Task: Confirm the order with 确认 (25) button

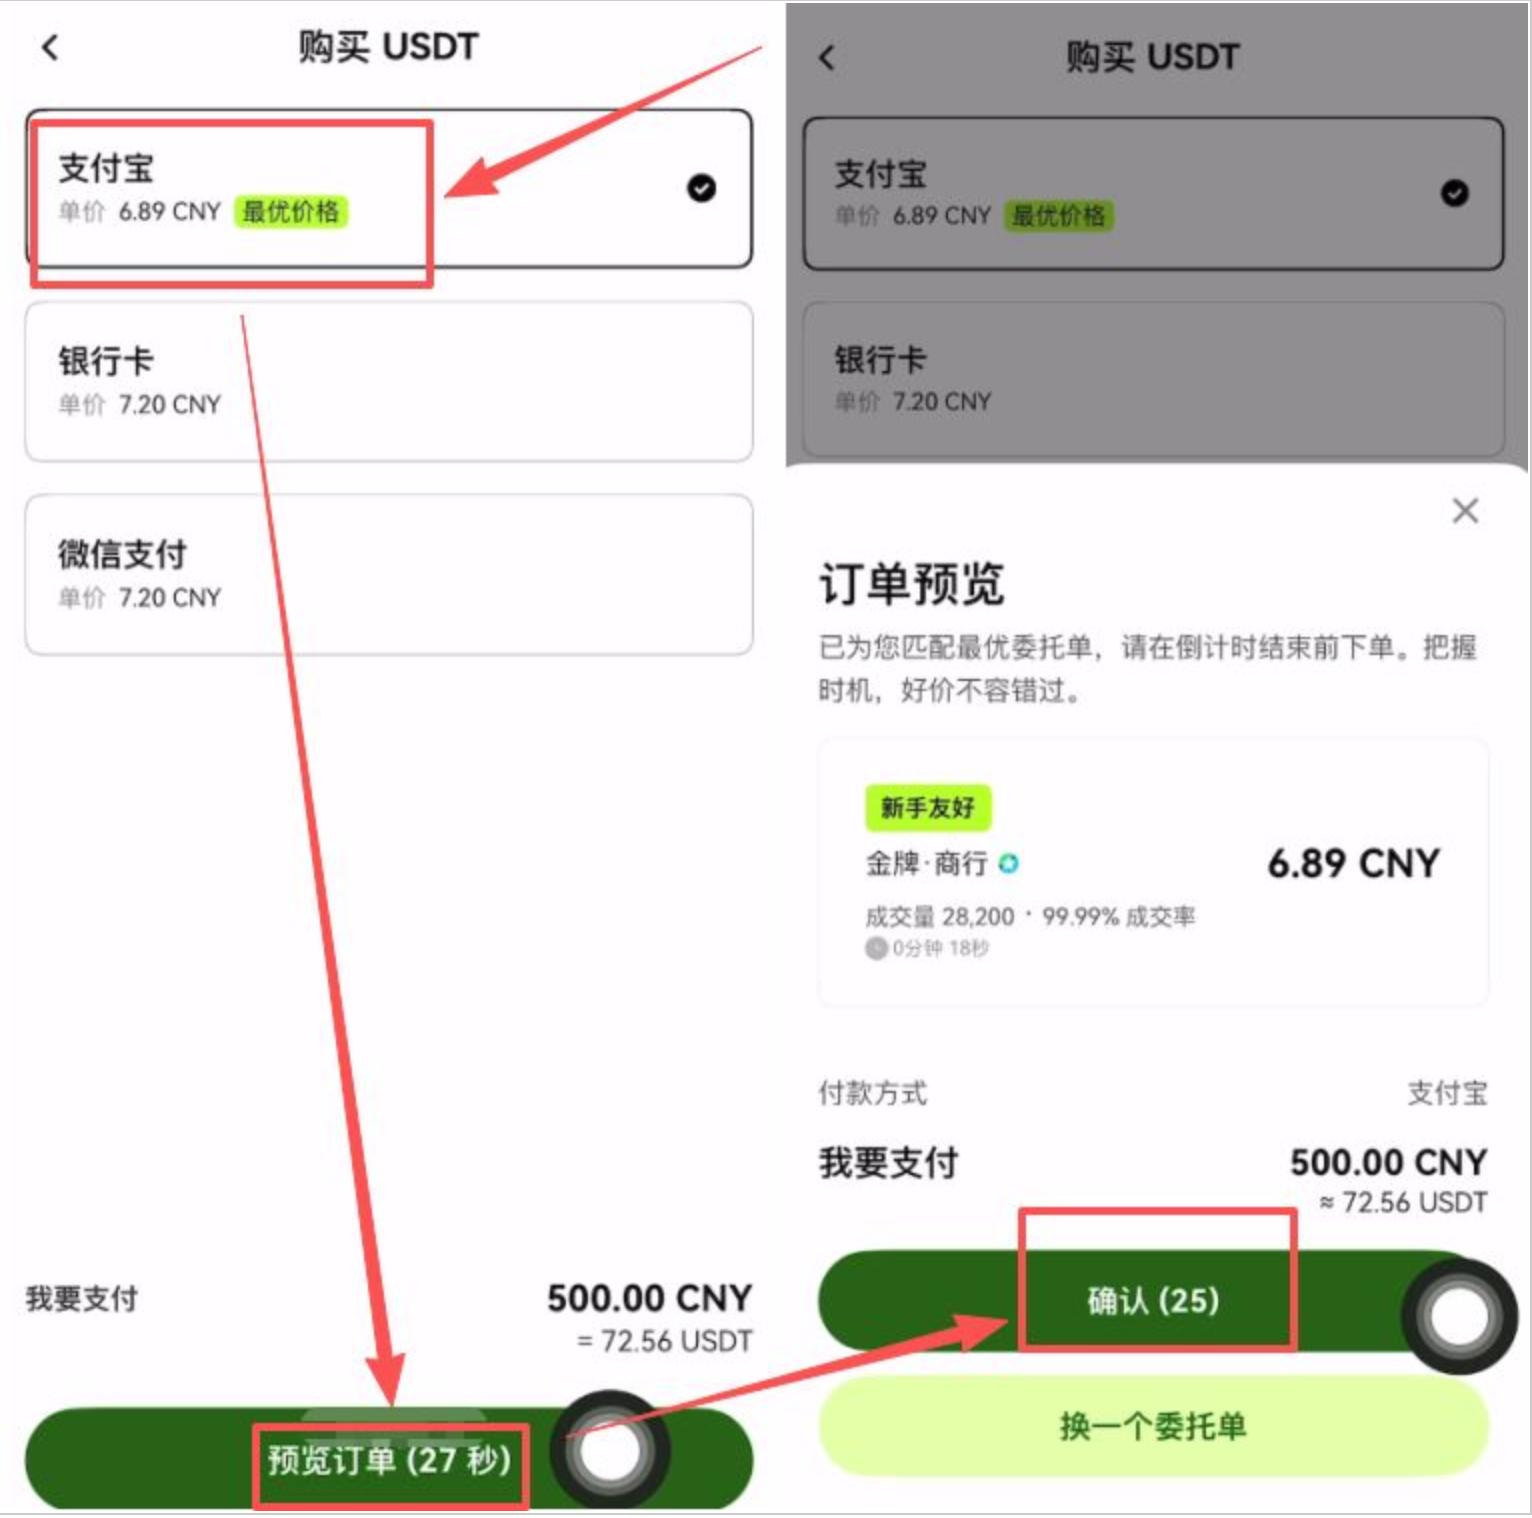Action: pyautogui.click(x=1152, y=1300)
